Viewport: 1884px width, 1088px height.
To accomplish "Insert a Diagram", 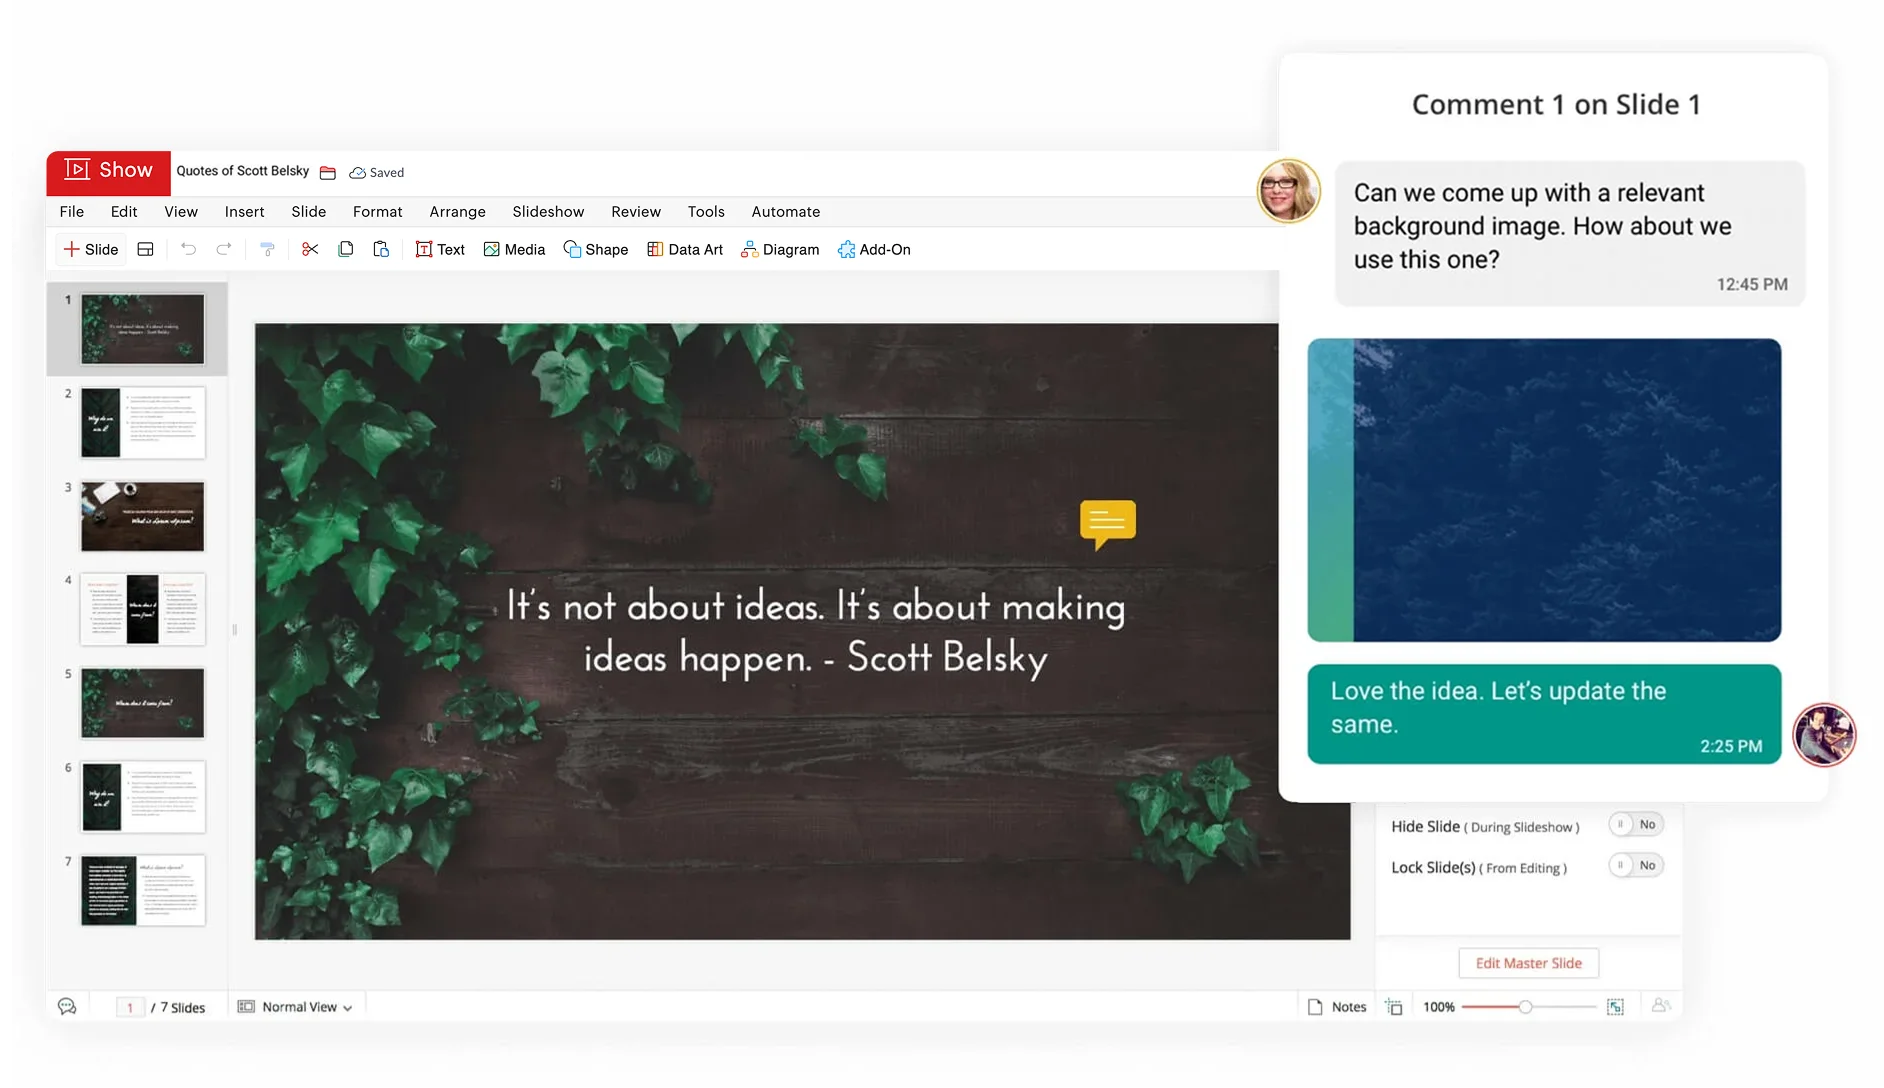I will tap(780, 249).
